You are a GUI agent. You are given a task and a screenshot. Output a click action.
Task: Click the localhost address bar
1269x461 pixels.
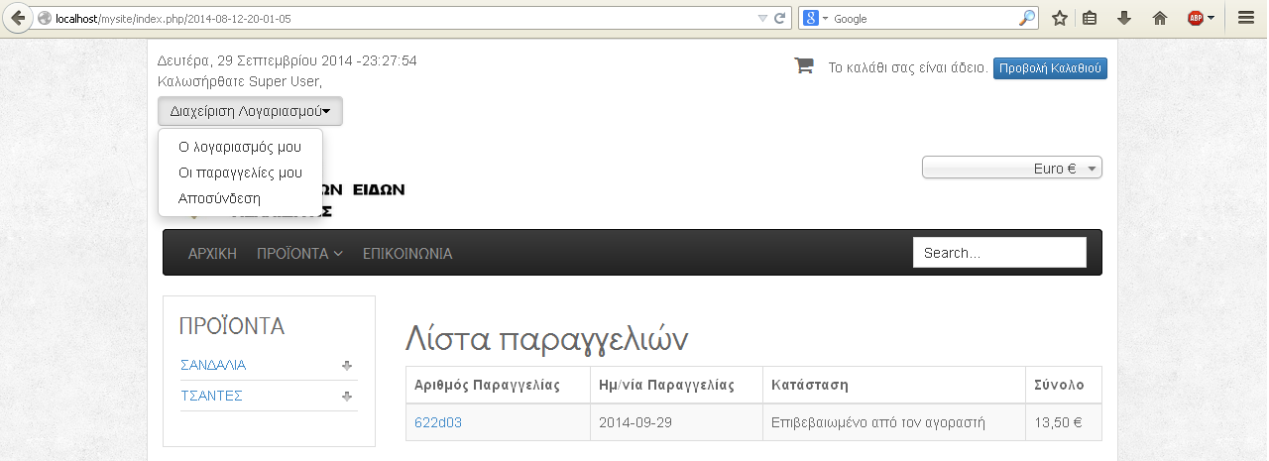400,18
